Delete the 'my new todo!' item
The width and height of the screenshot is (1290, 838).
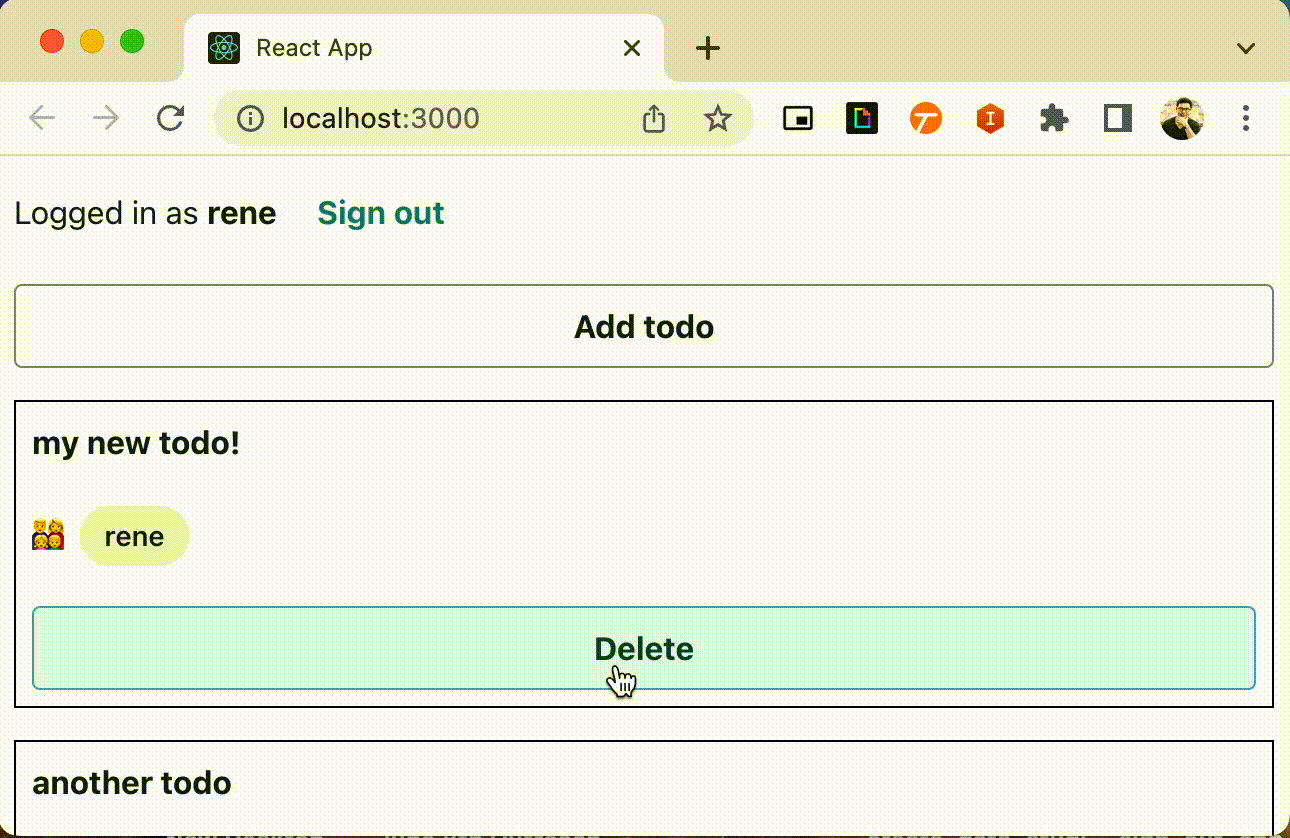click(644, 648)
